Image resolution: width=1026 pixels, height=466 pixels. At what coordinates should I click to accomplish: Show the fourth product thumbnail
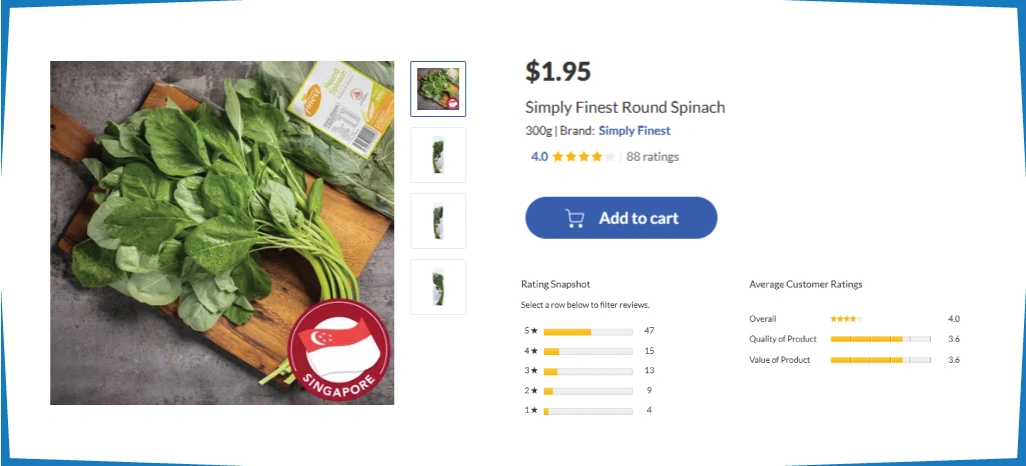pyautogui.click(x=438, y=287)
